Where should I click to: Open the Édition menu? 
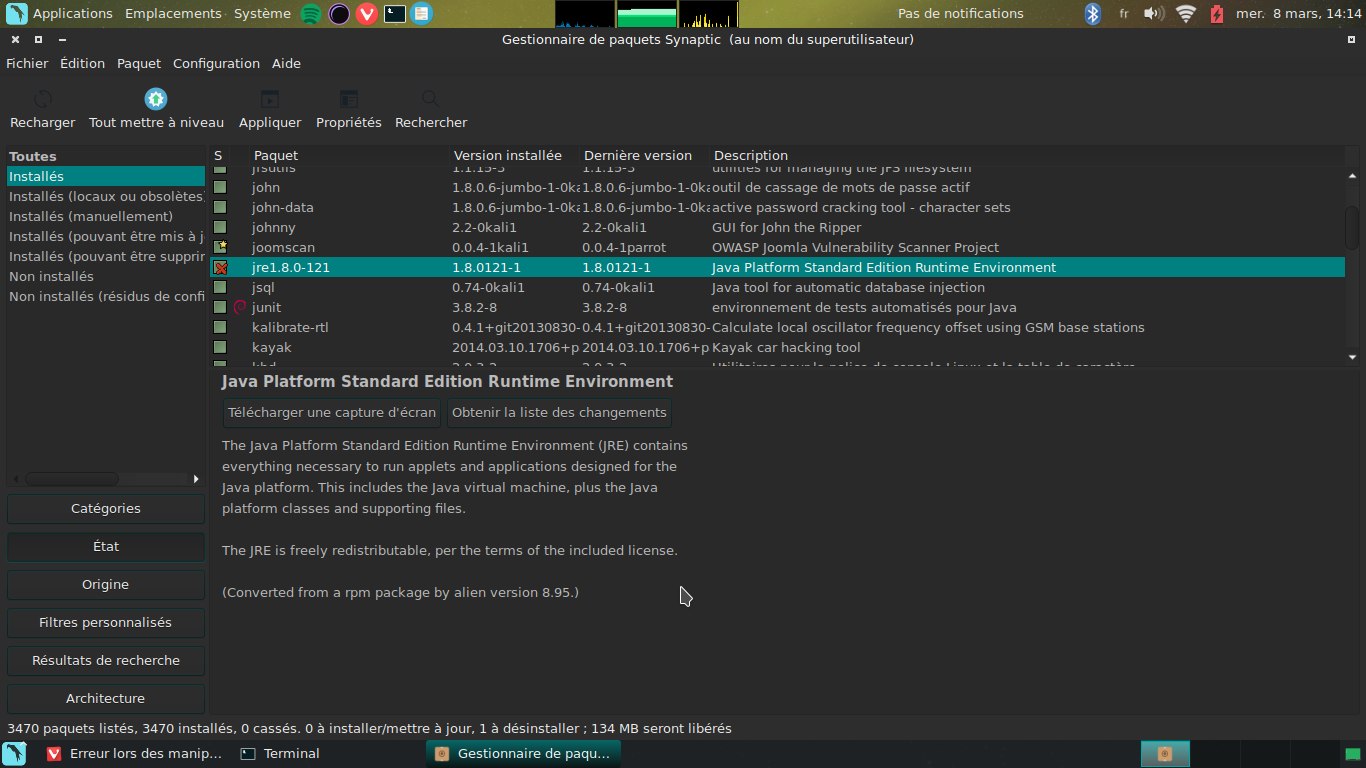click(82, 63)
